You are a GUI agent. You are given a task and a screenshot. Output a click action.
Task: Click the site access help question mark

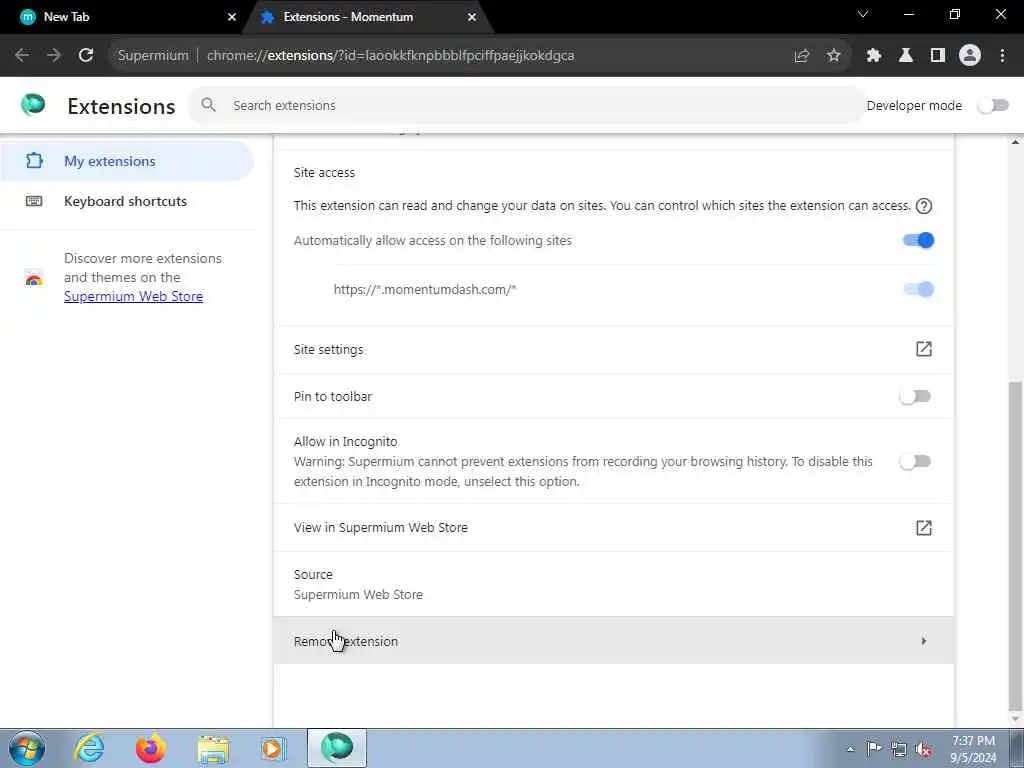click(x=923, y=206)
